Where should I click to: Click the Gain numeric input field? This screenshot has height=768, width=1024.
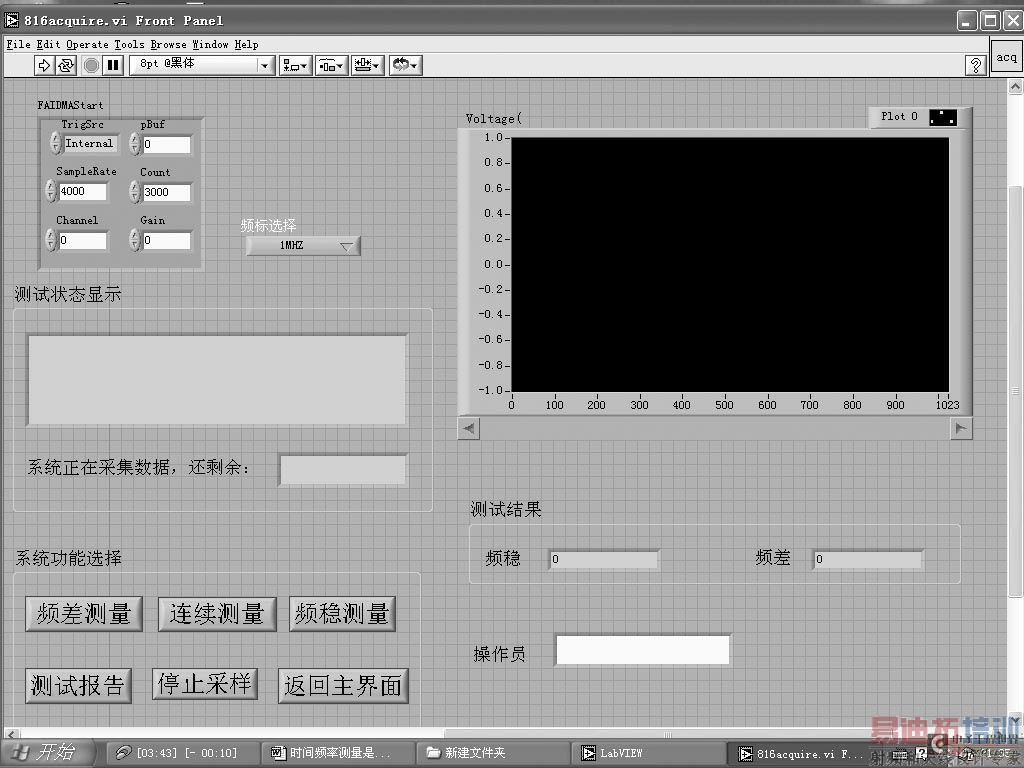(x=167, y=240)
